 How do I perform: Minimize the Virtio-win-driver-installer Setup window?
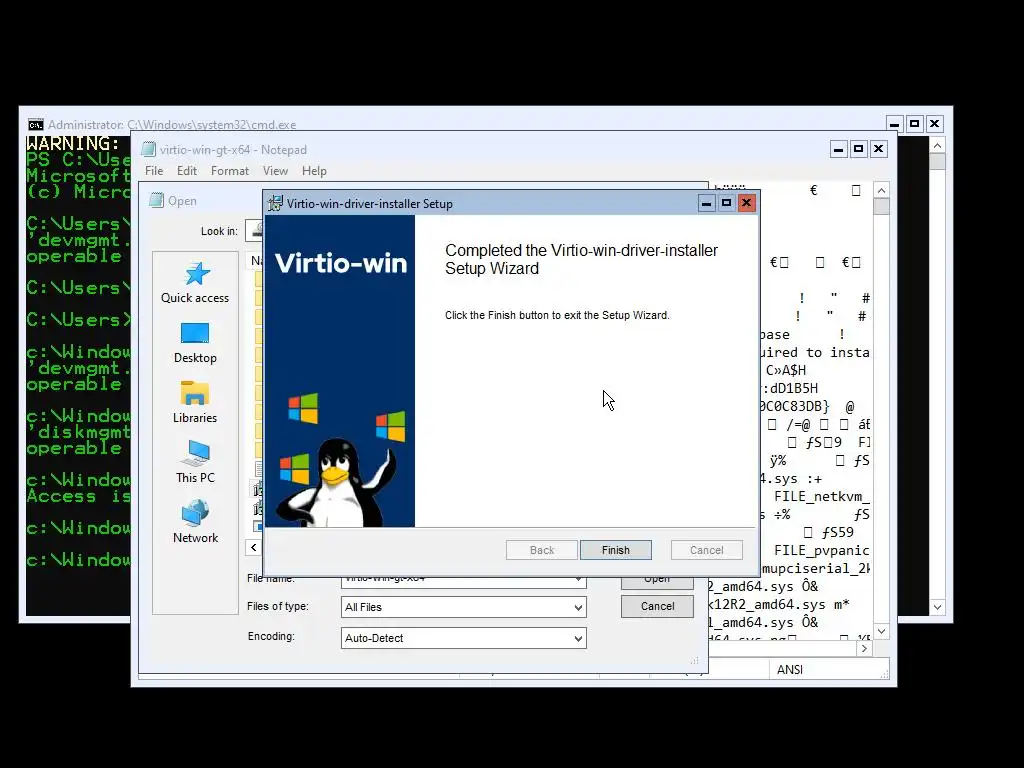click(706, 203)
